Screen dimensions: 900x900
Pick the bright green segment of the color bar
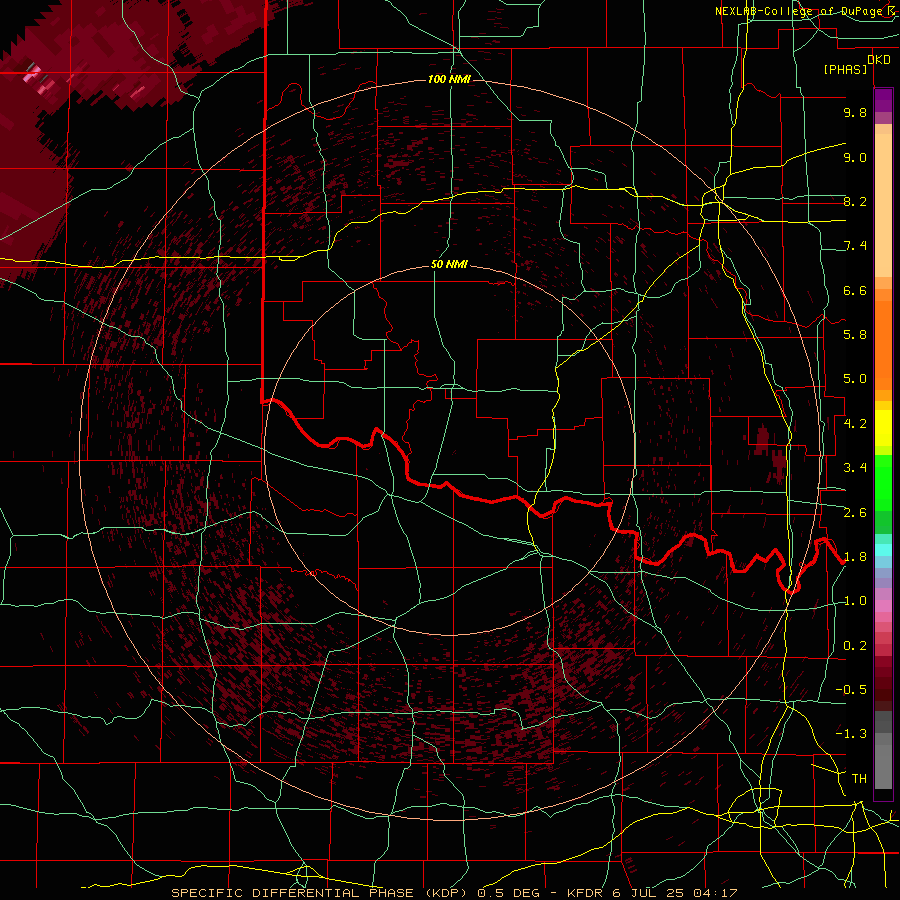pos(883,482)
